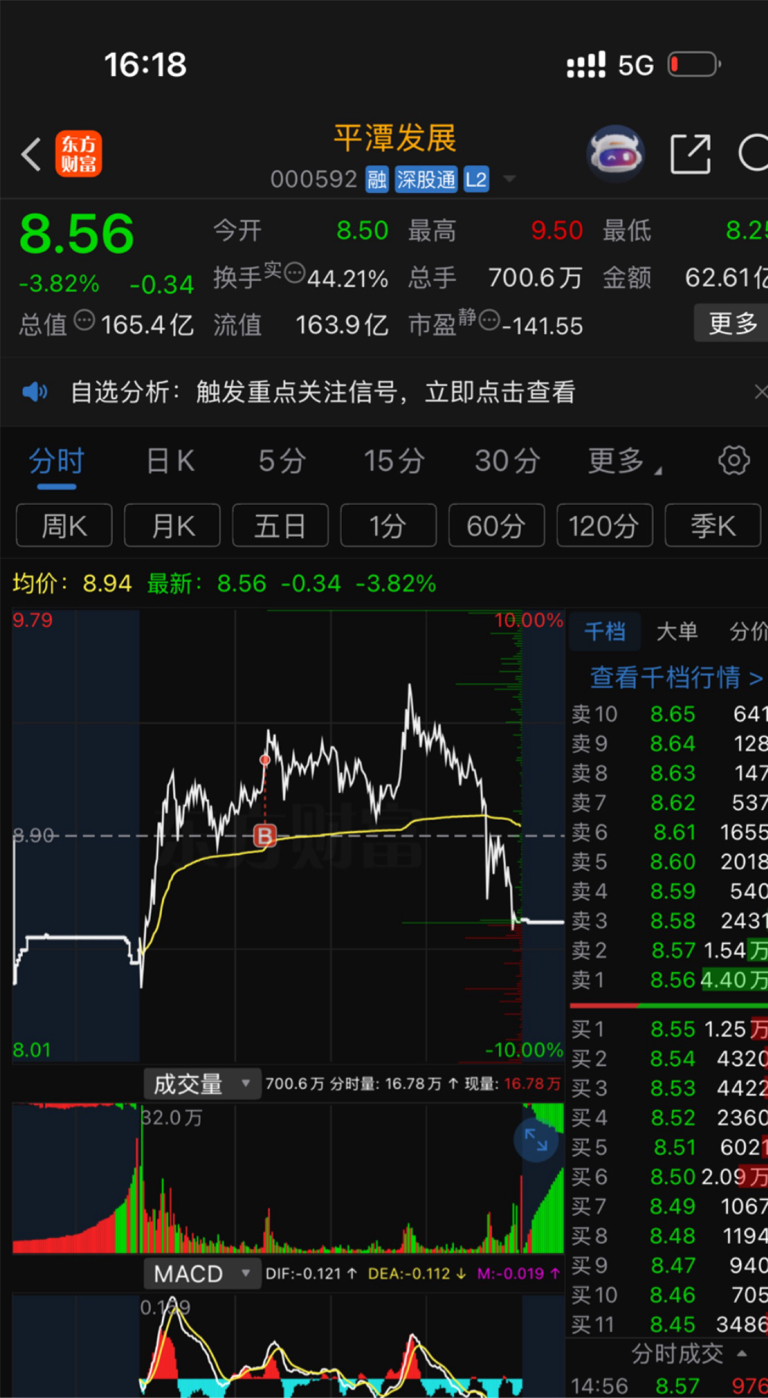Tap the fullscreen expand chart icon

537,1141
